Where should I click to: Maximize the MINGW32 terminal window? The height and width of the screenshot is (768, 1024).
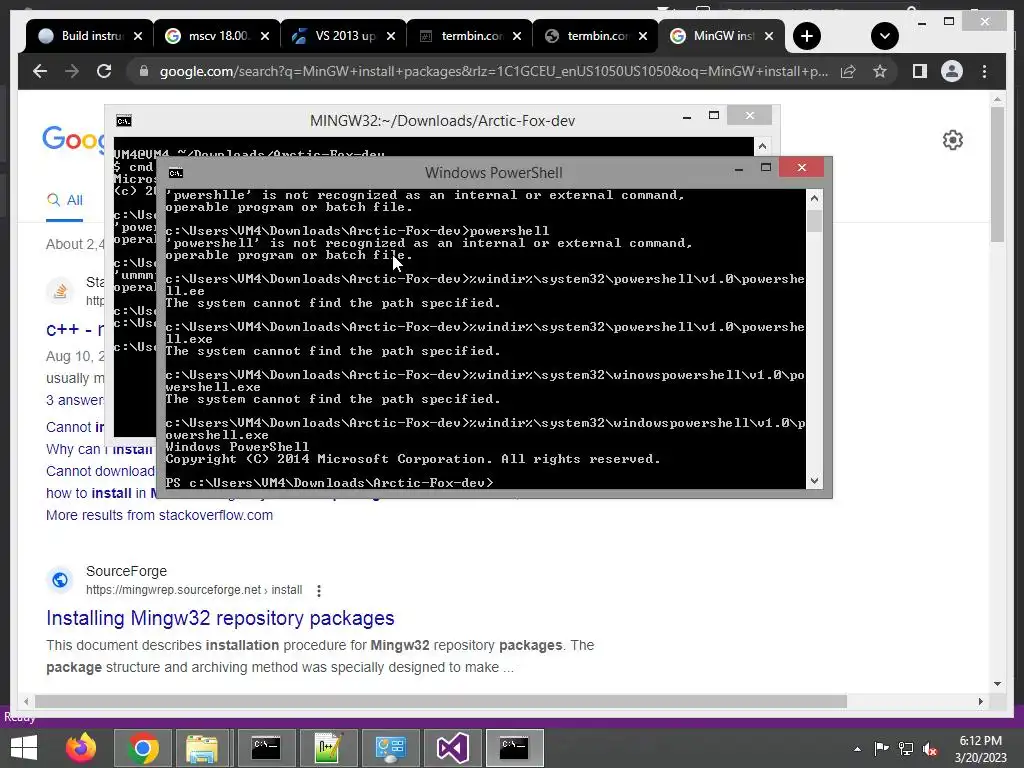714,116
